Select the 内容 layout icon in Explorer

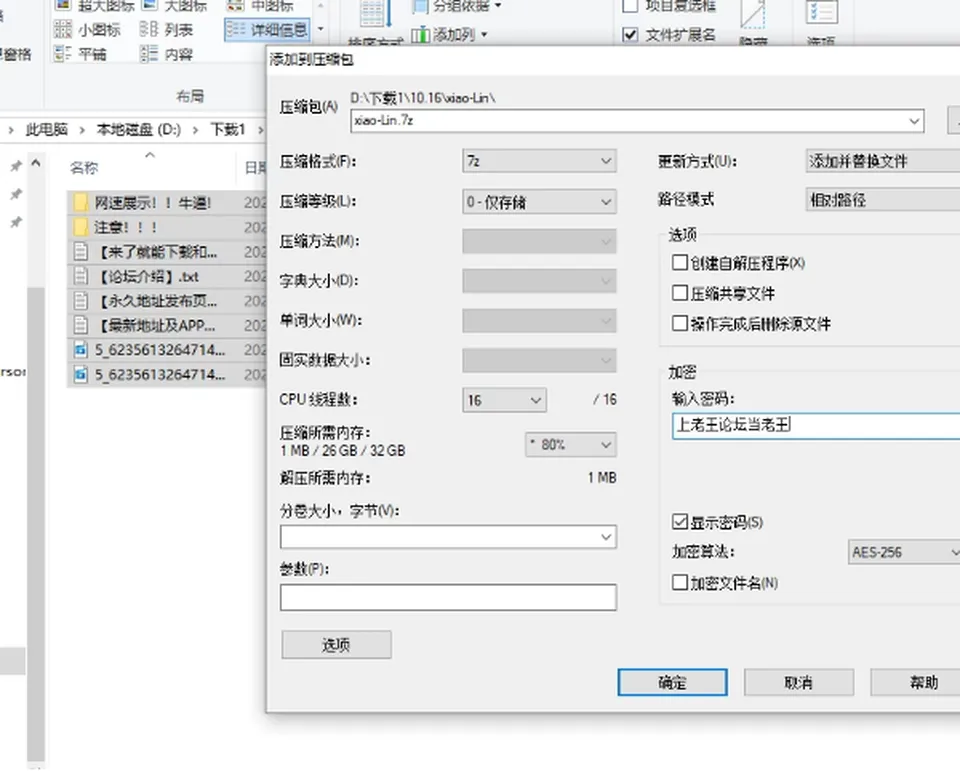tap(149, 54)
